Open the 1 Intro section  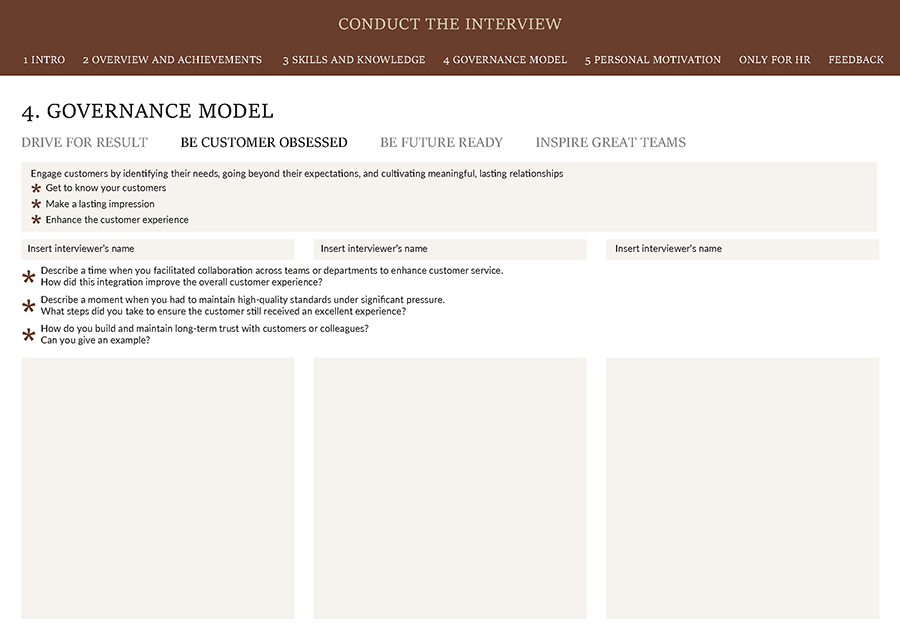[x=44, y=60]
